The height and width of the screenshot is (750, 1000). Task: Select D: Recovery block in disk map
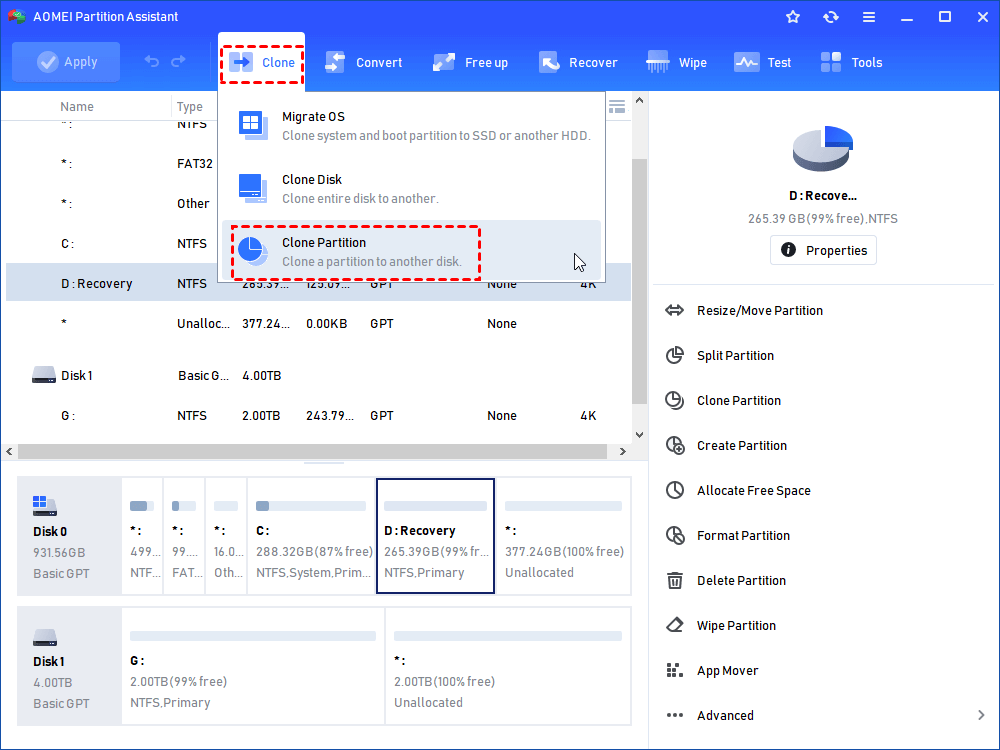436,536
